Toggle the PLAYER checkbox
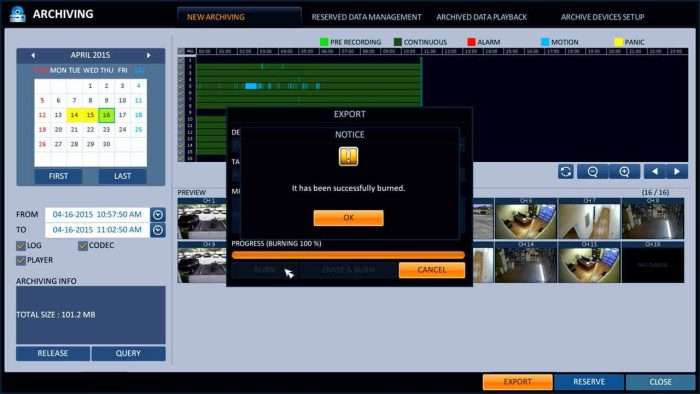The height and width of the screenshot is (394, 700). click(21, 260)
